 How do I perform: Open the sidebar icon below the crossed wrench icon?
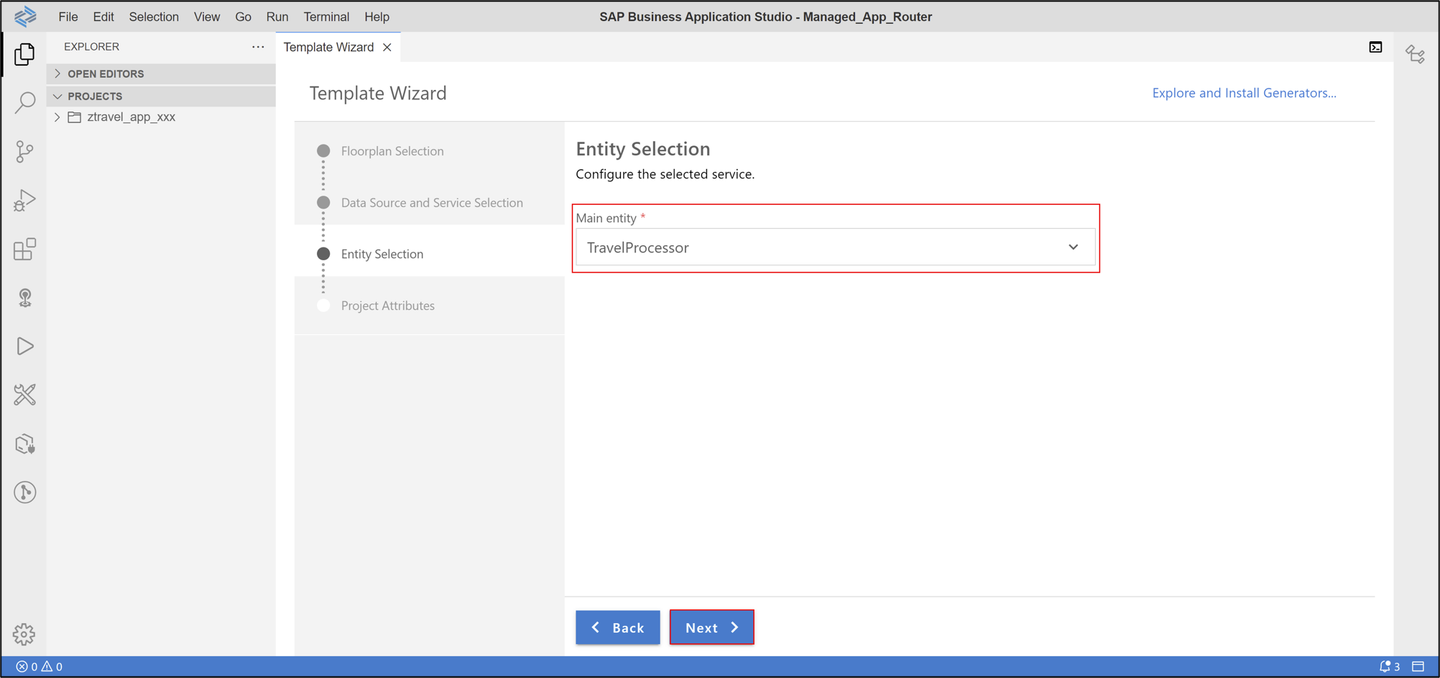point(25,444)
